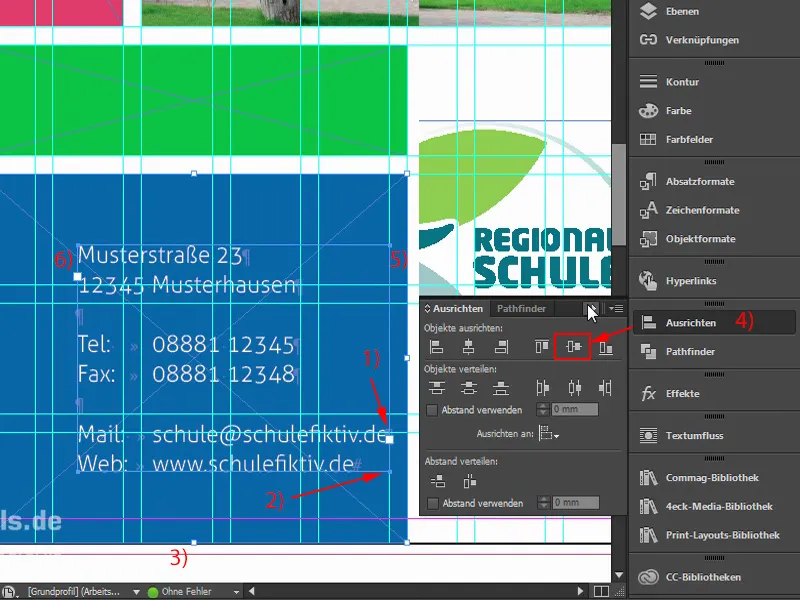Click the vertical scrollbar down arrow
The height and width of the screenshot is (600, 800).
coord(619,575)
